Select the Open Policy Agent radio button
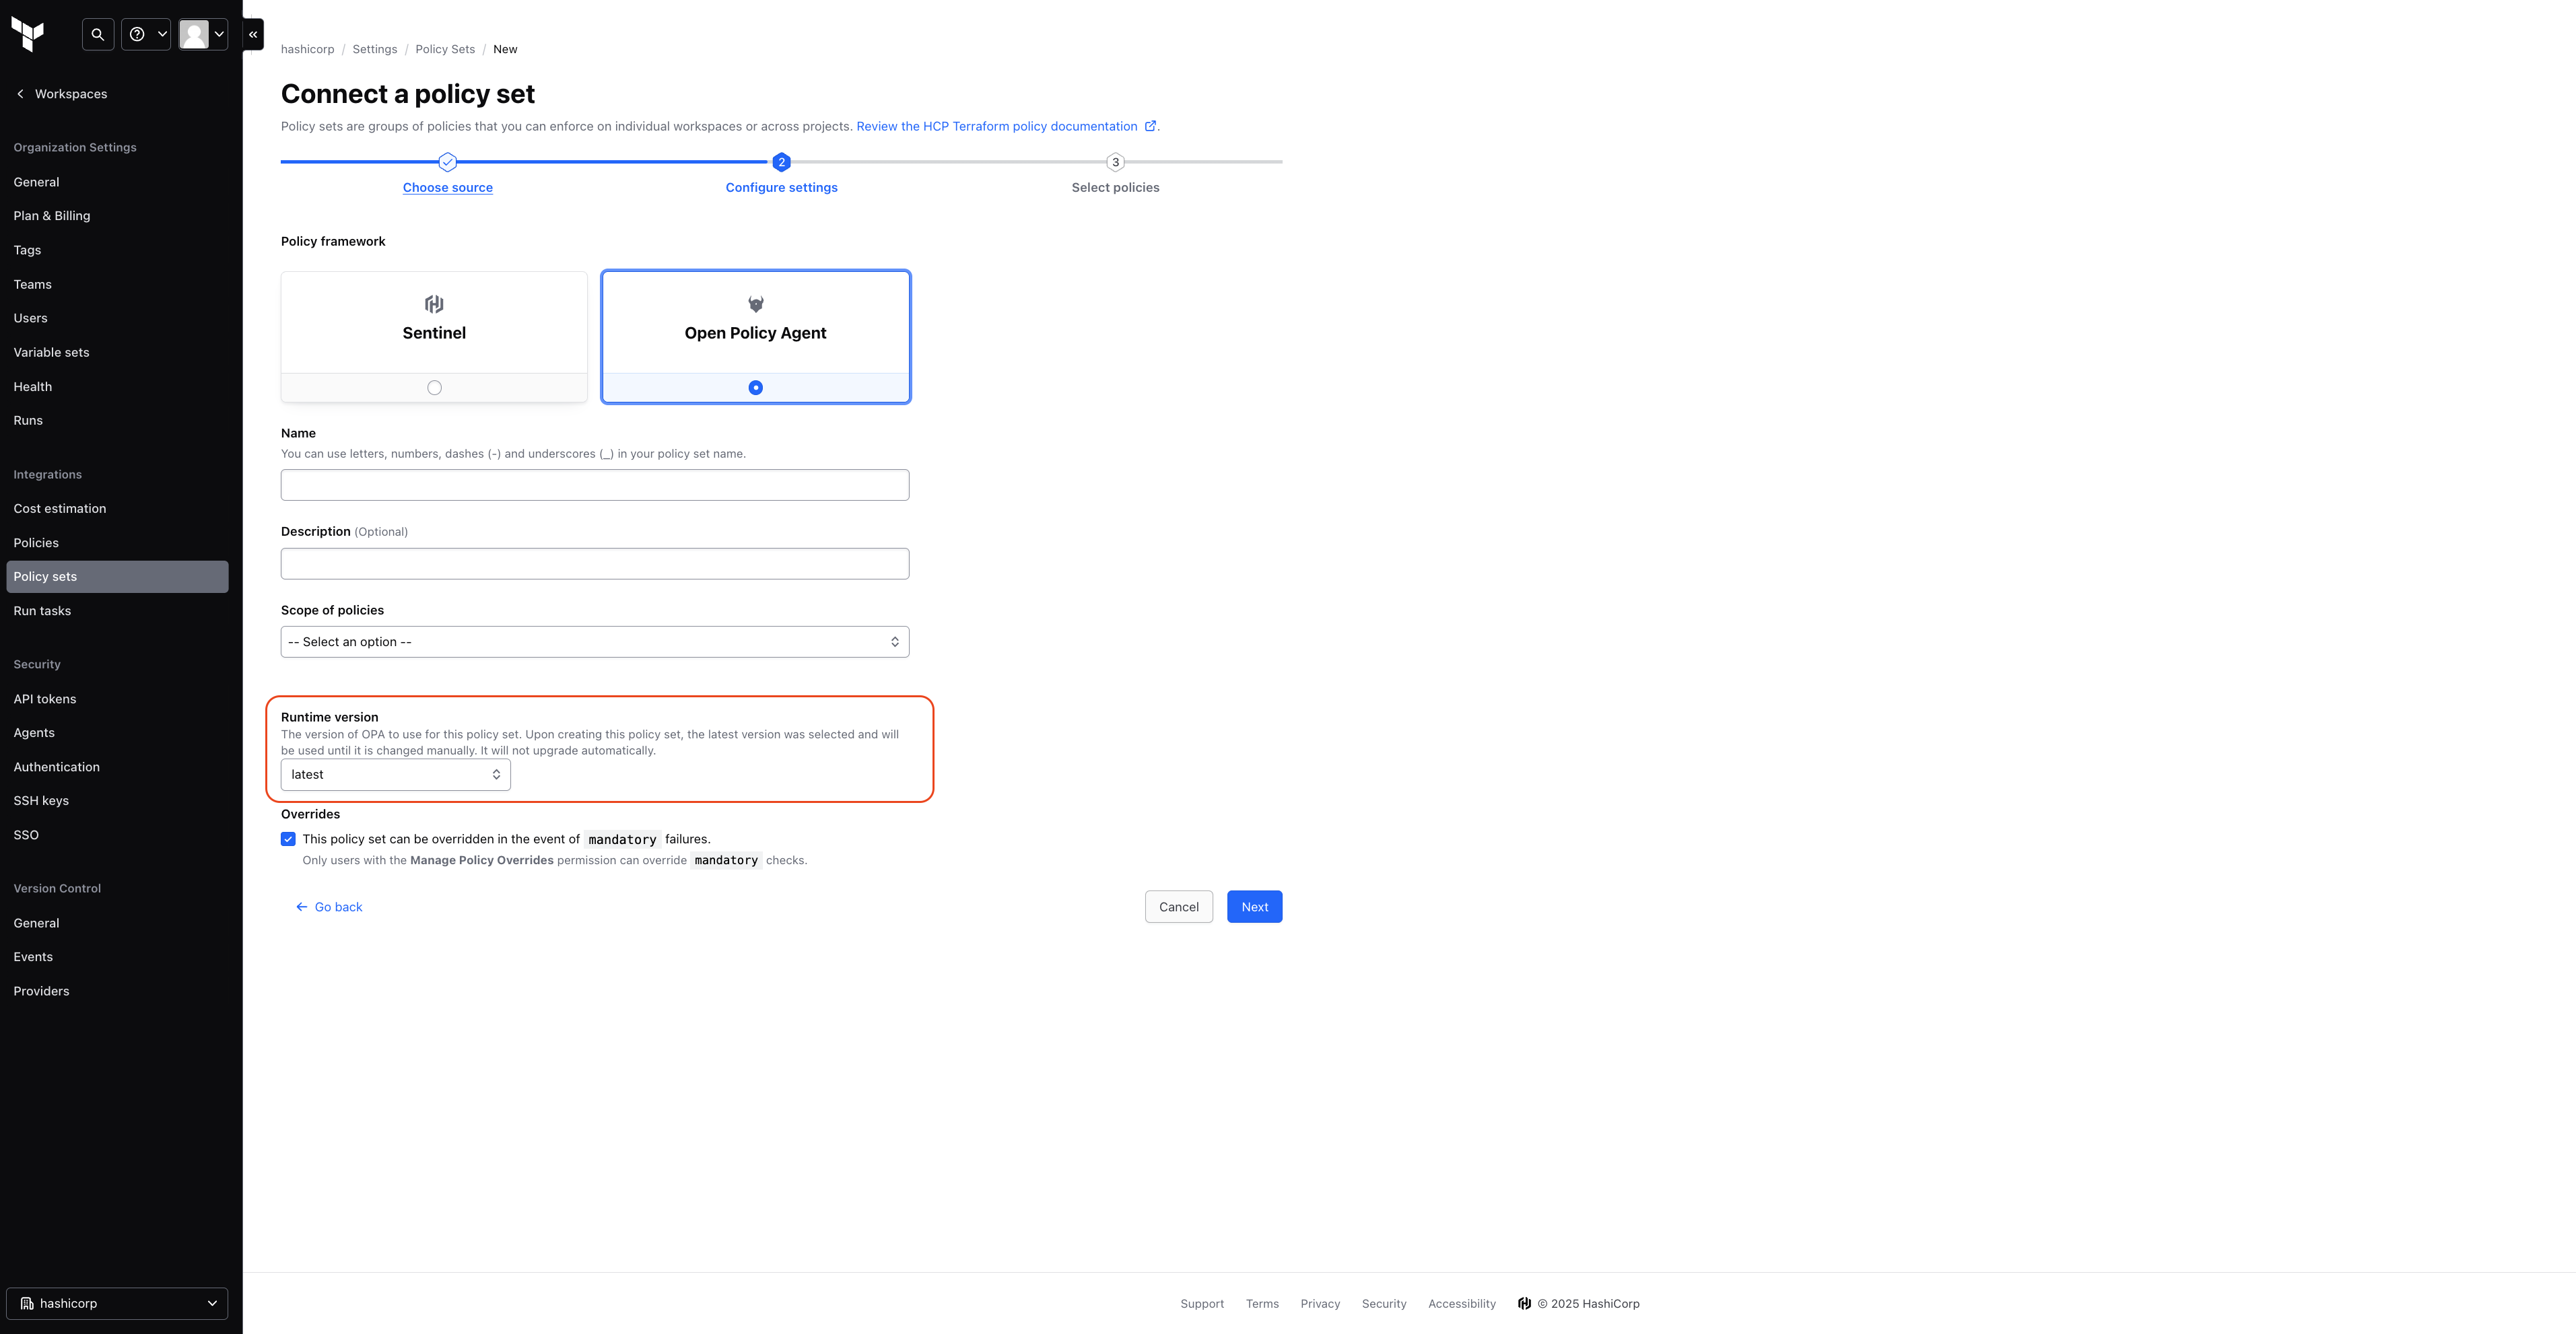The width and height of the screenshot is (2576, 1334). [x=755, y=388]
